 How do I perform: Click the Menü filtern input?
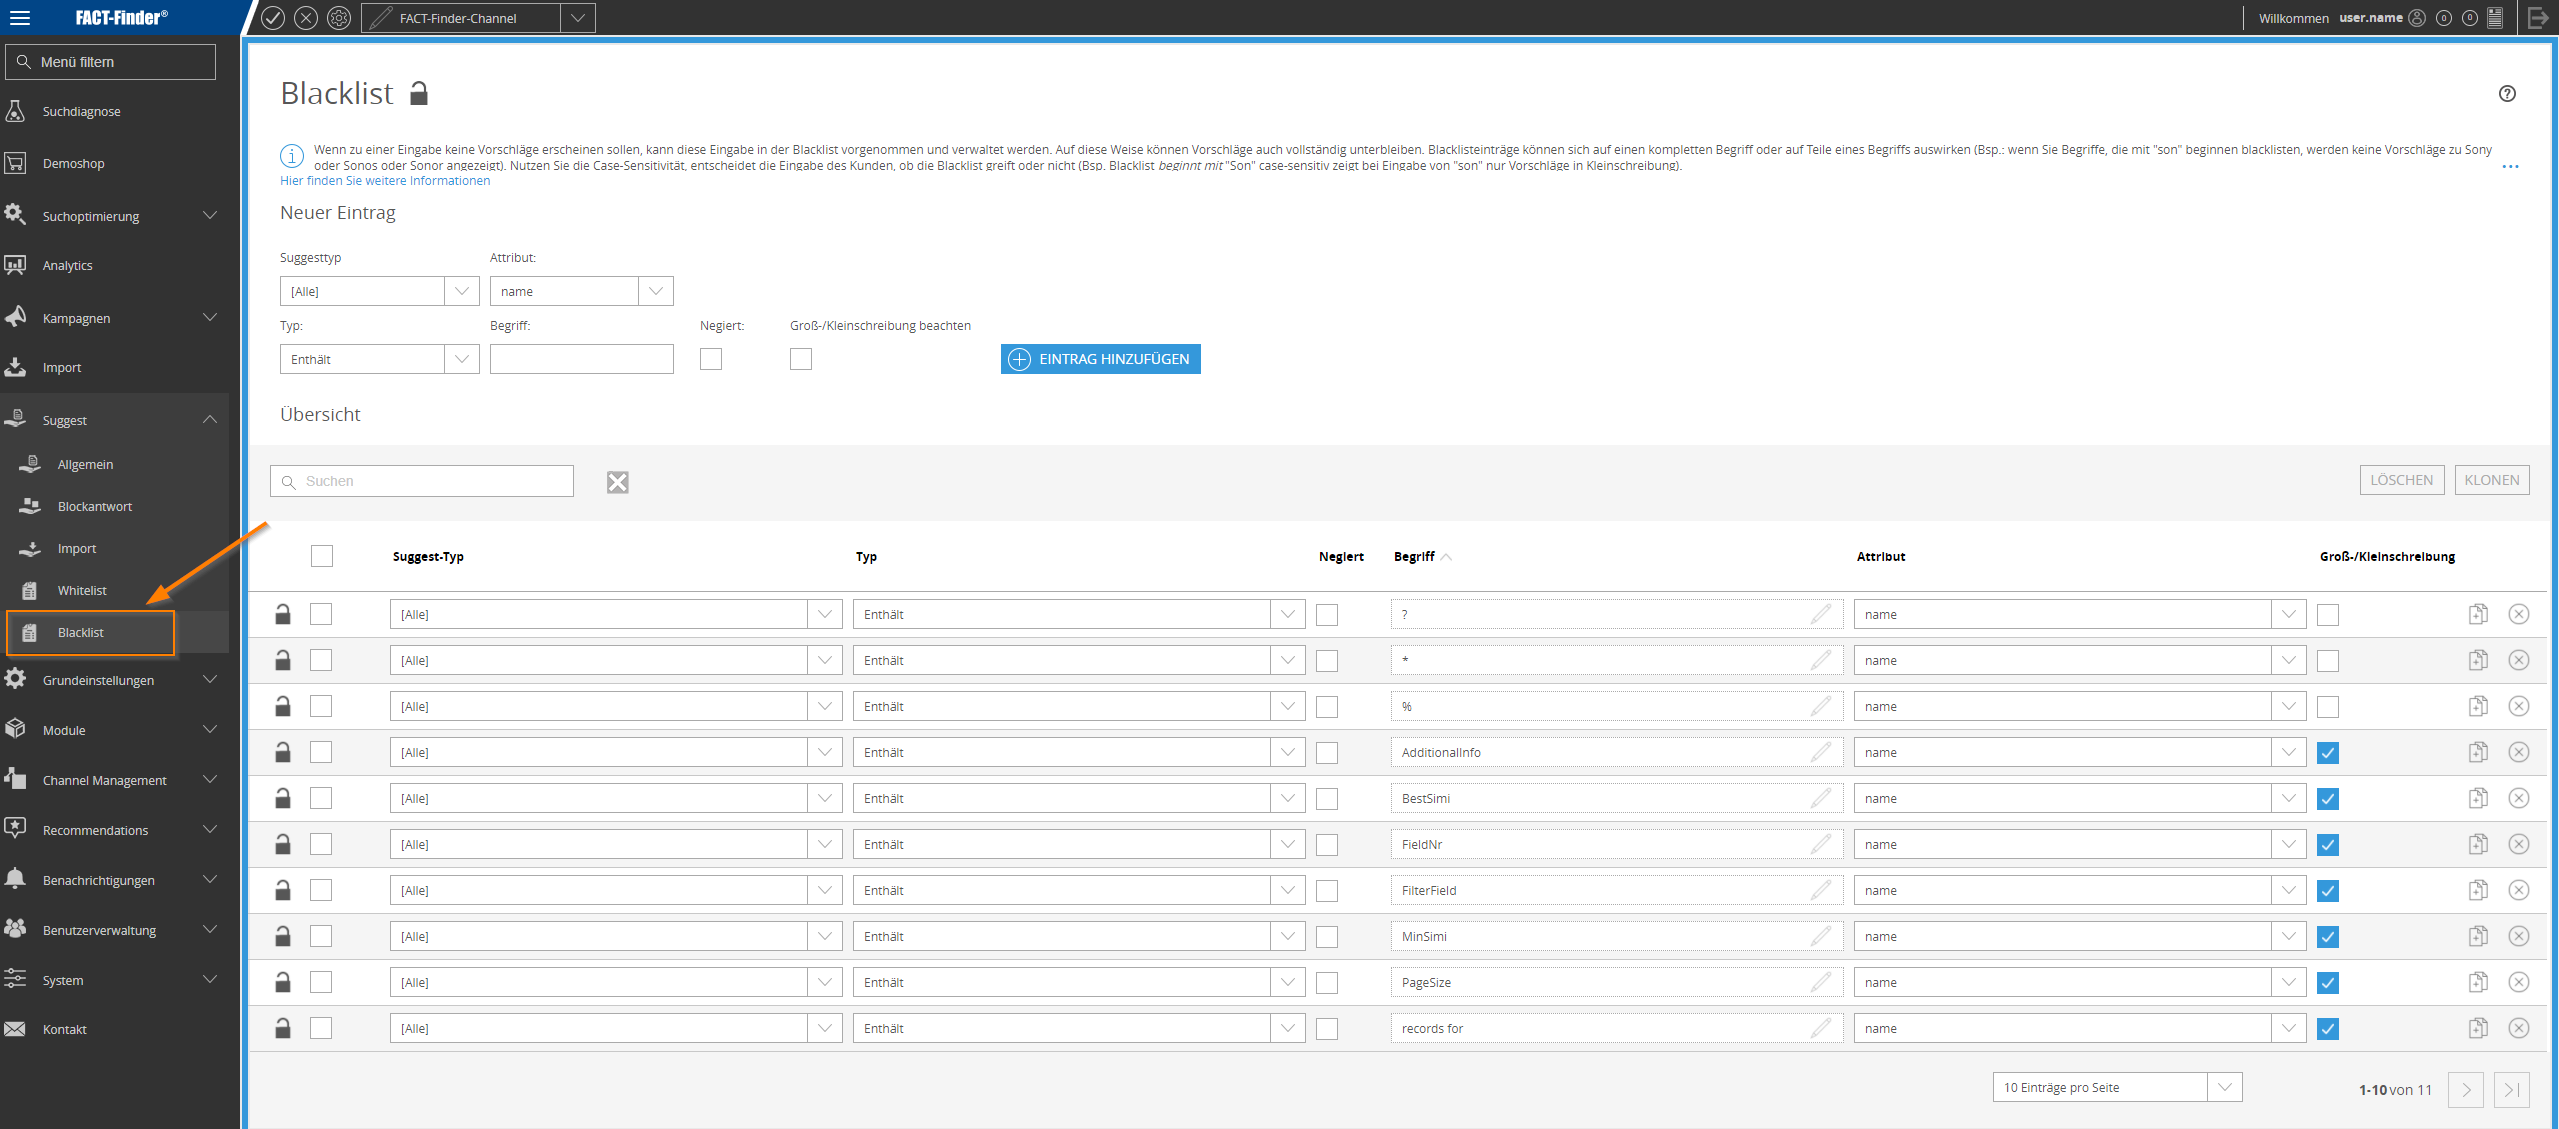(111, 62)
